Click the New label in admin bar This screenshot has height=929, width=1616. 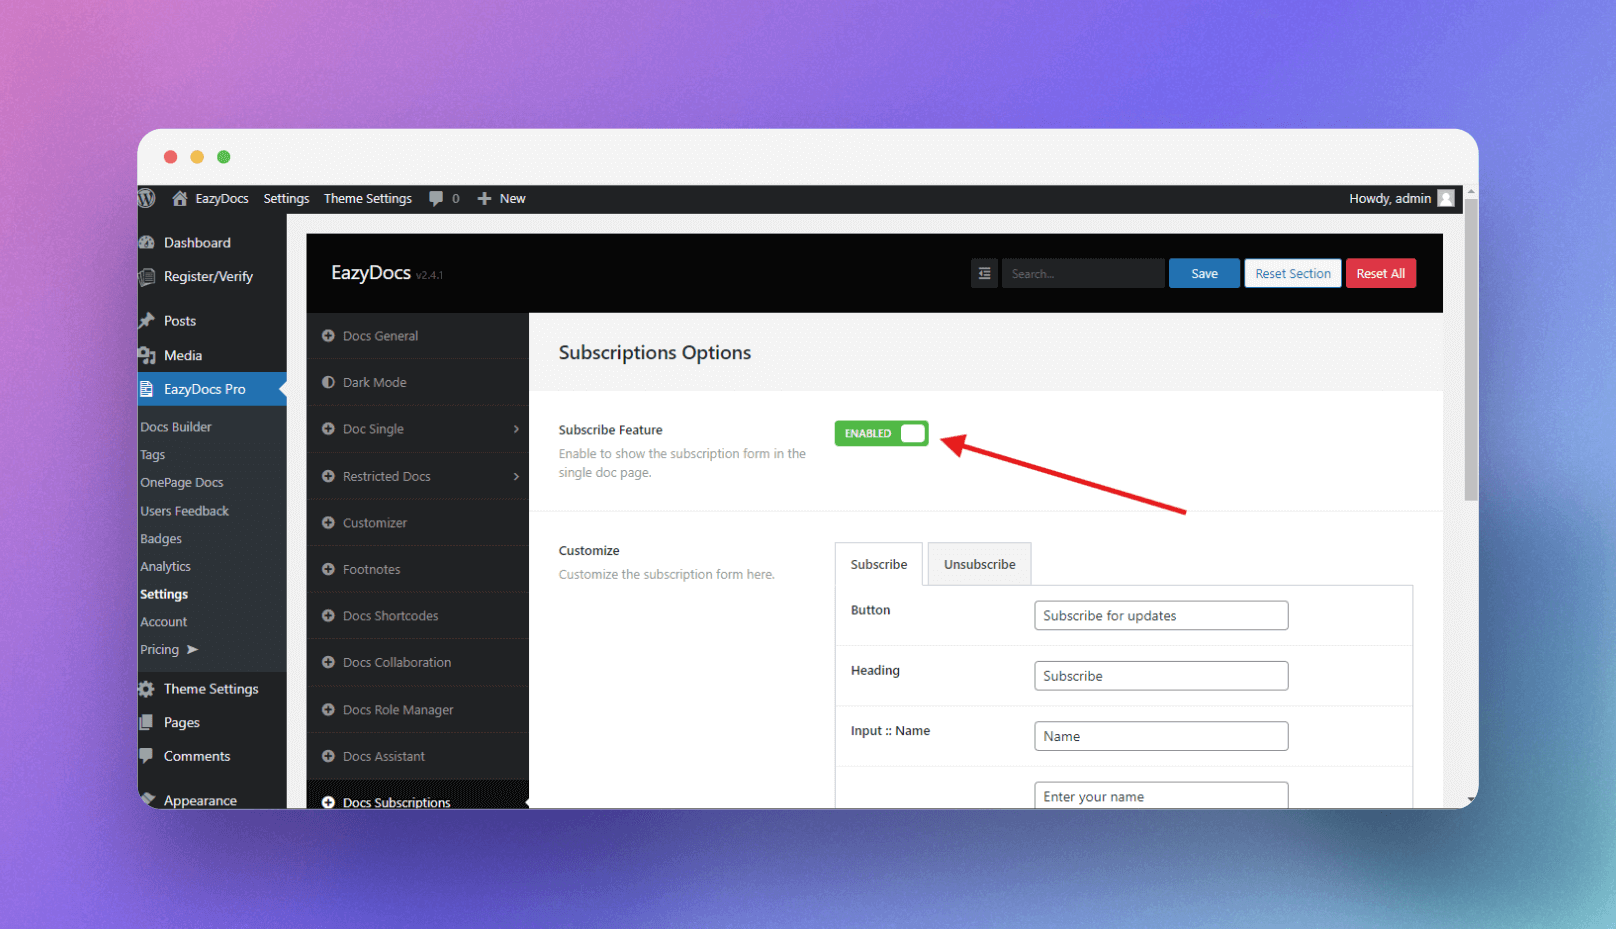pyautogui.click(x=512, y=198)
